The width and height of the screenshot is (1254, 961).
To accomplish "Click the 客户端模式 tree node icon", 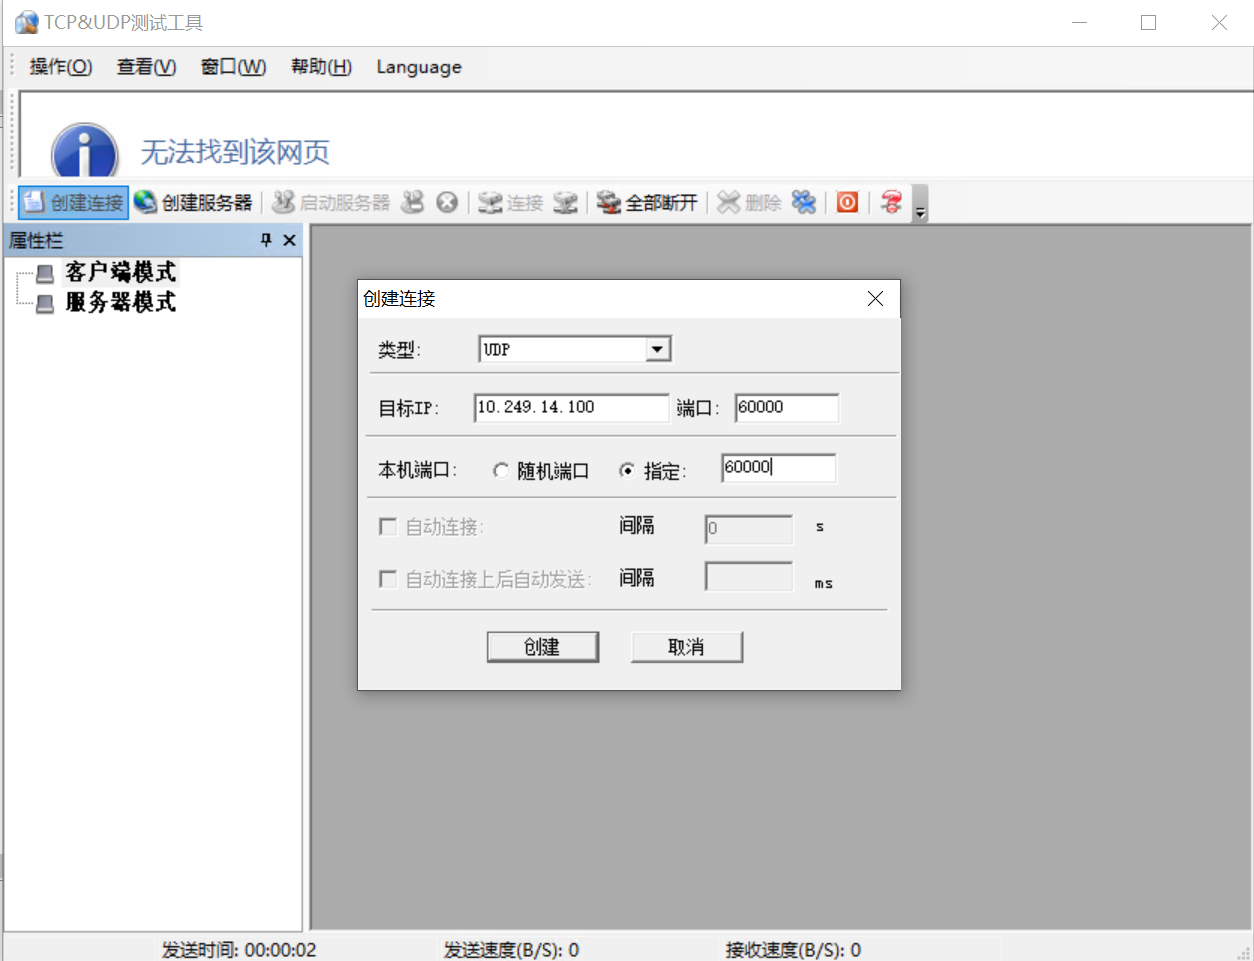I will coord(45,273).
